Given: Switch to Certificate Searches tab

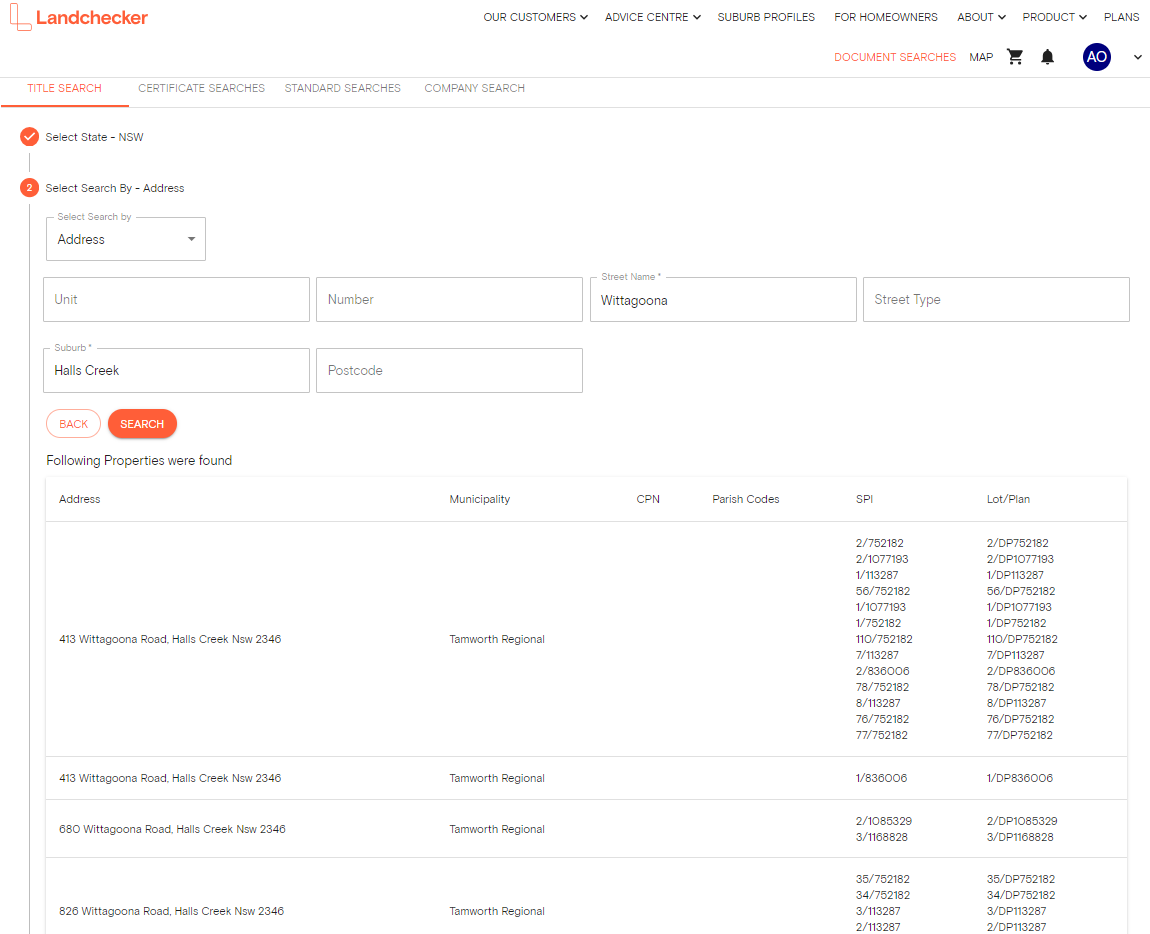Looking at the screenshot, I should 201,88.
